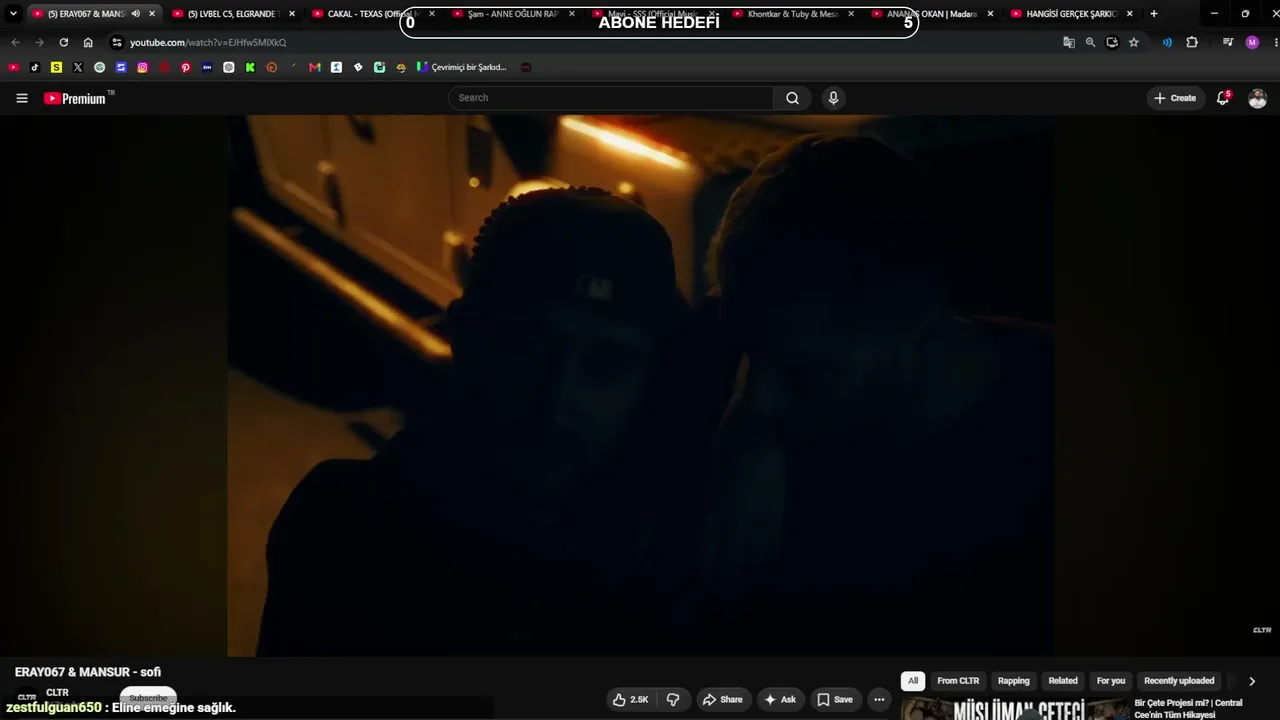Dislike the video with thumbs down

click(x=673, y=700)
